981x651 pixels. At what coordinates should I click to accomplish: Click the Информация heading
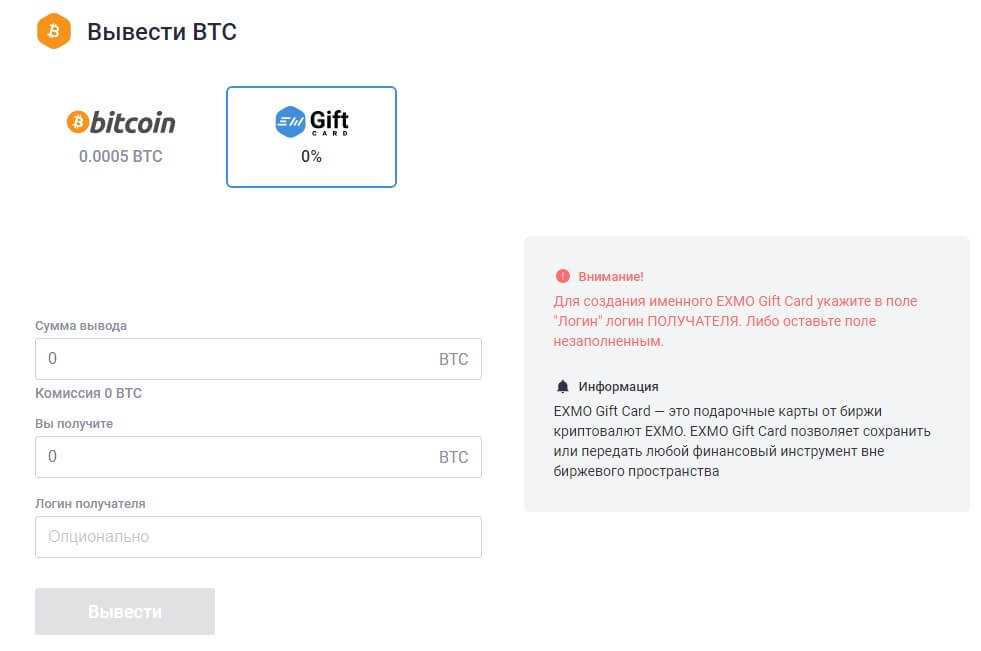pos(618,386)
